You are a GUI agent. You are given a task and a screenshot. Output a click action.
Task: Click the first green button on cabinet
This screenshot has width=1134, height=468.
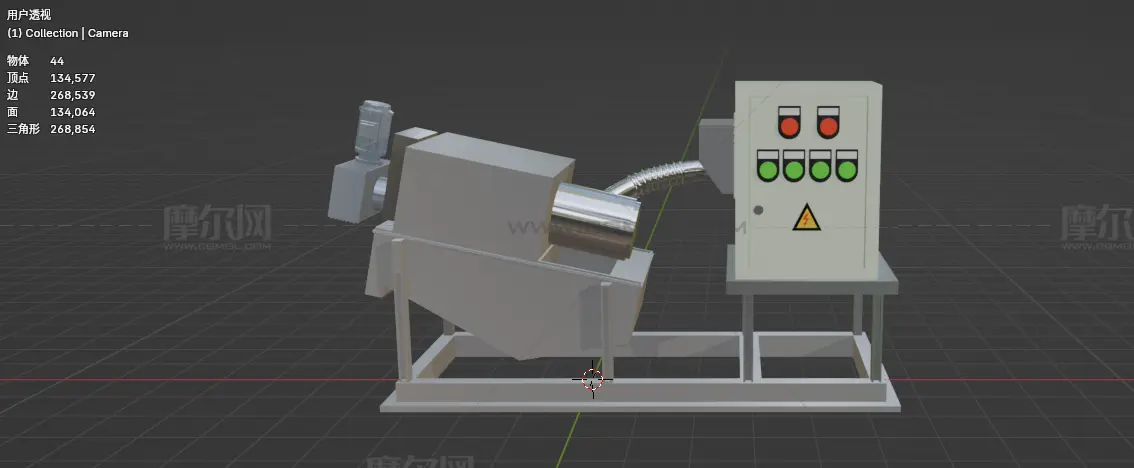click(769, 169)
